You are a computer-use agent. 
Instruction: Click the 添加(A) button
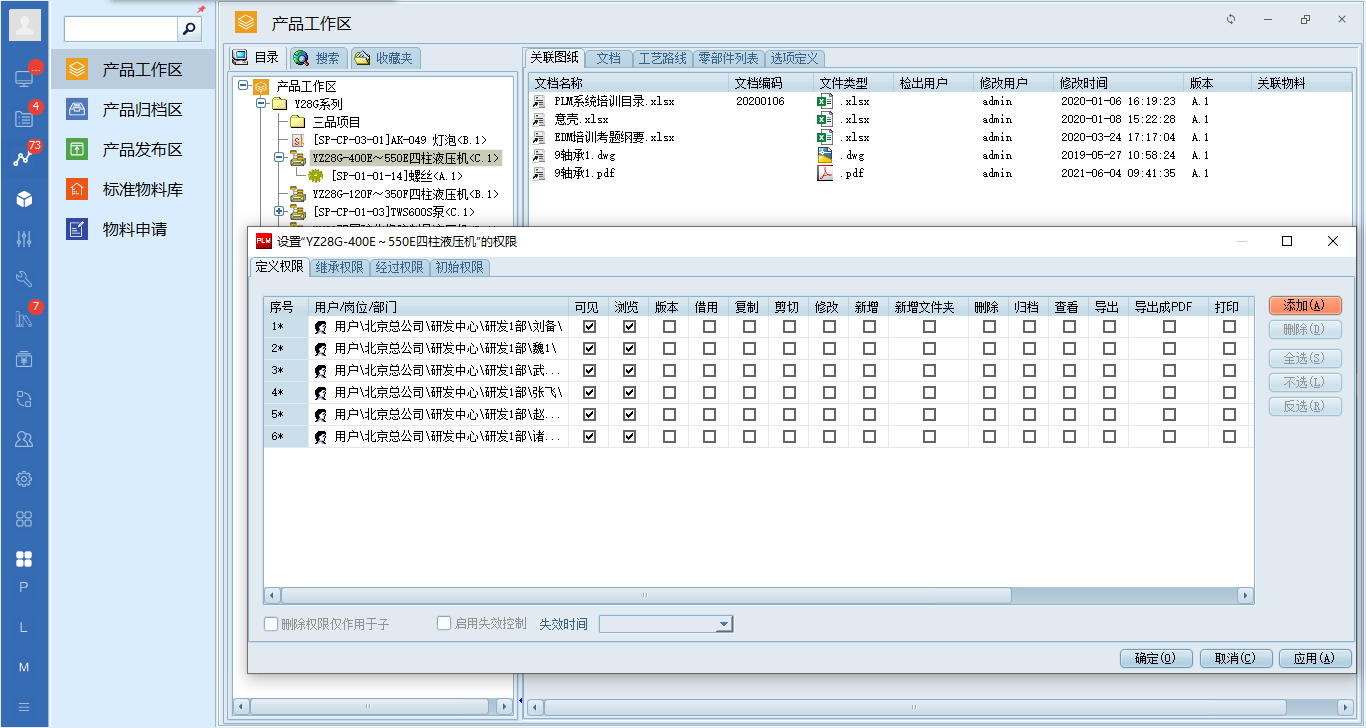[x=1307, y=306]
